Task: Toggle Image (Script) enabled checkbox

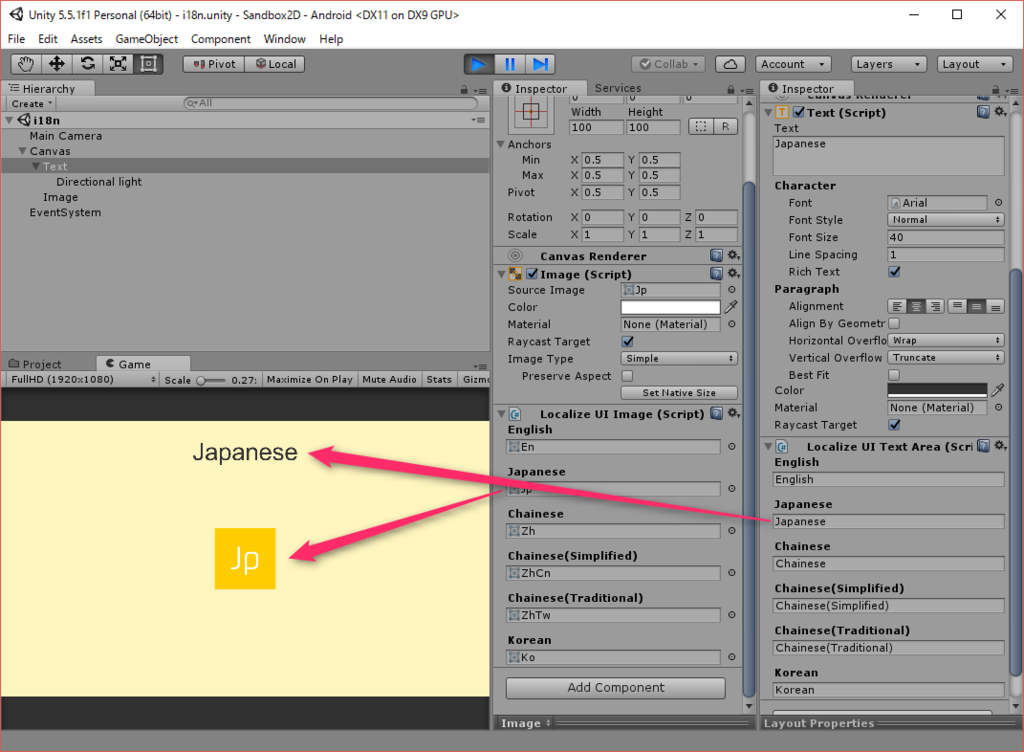Action: coord(532,274)
